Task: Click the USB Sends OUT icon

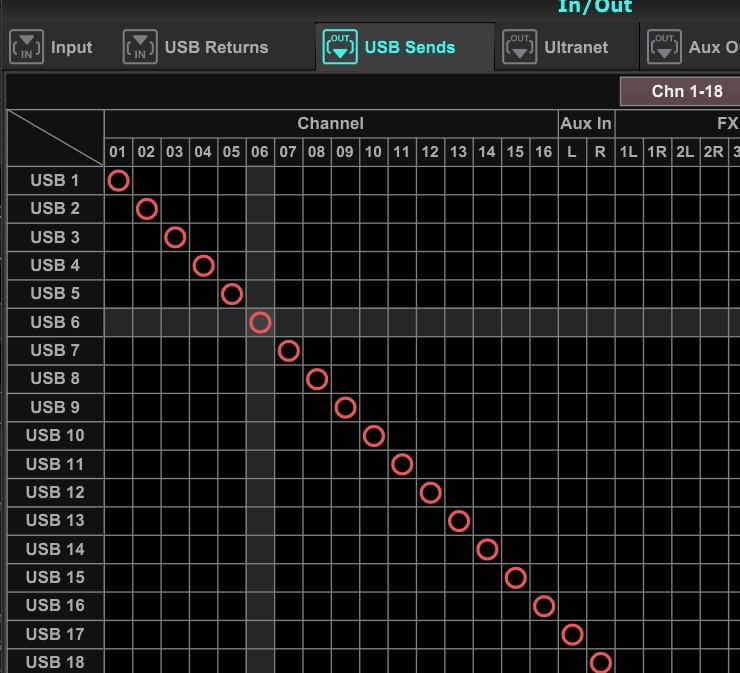Action: tap(340, 47)
